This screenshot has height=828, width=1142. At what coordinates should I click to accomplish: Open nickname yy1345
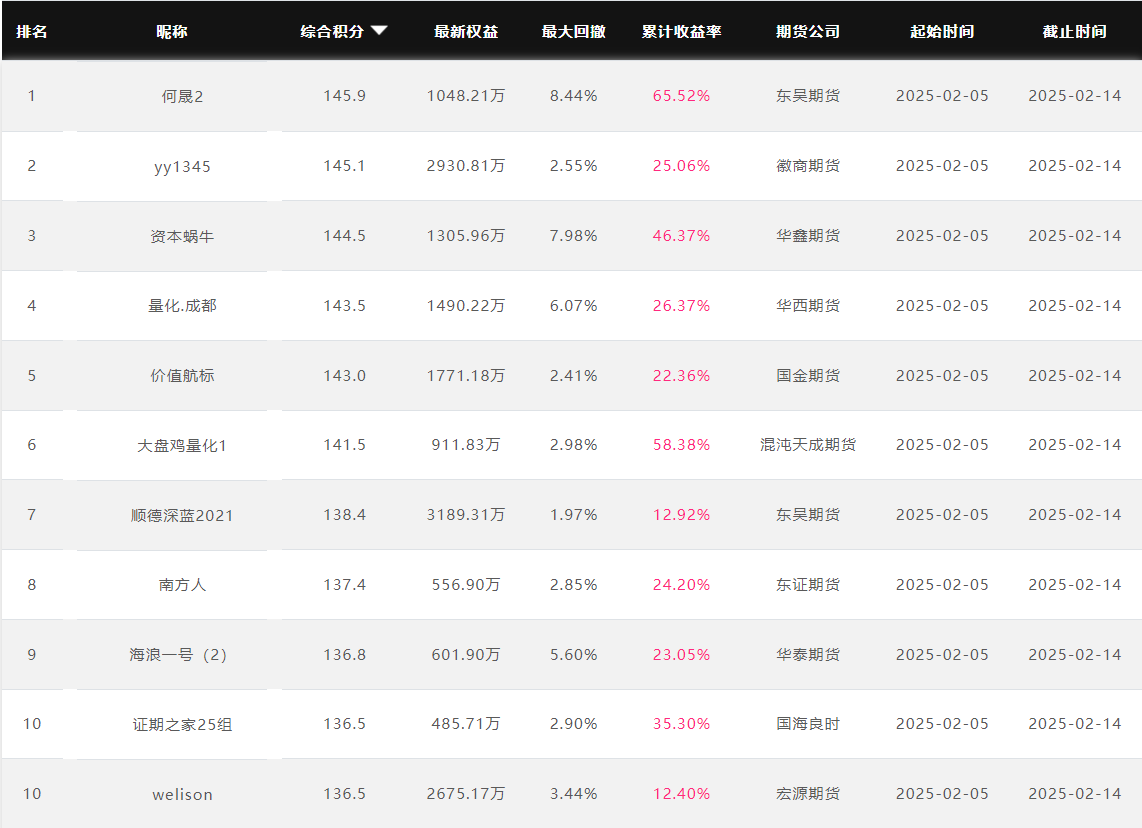click(182, 167)
